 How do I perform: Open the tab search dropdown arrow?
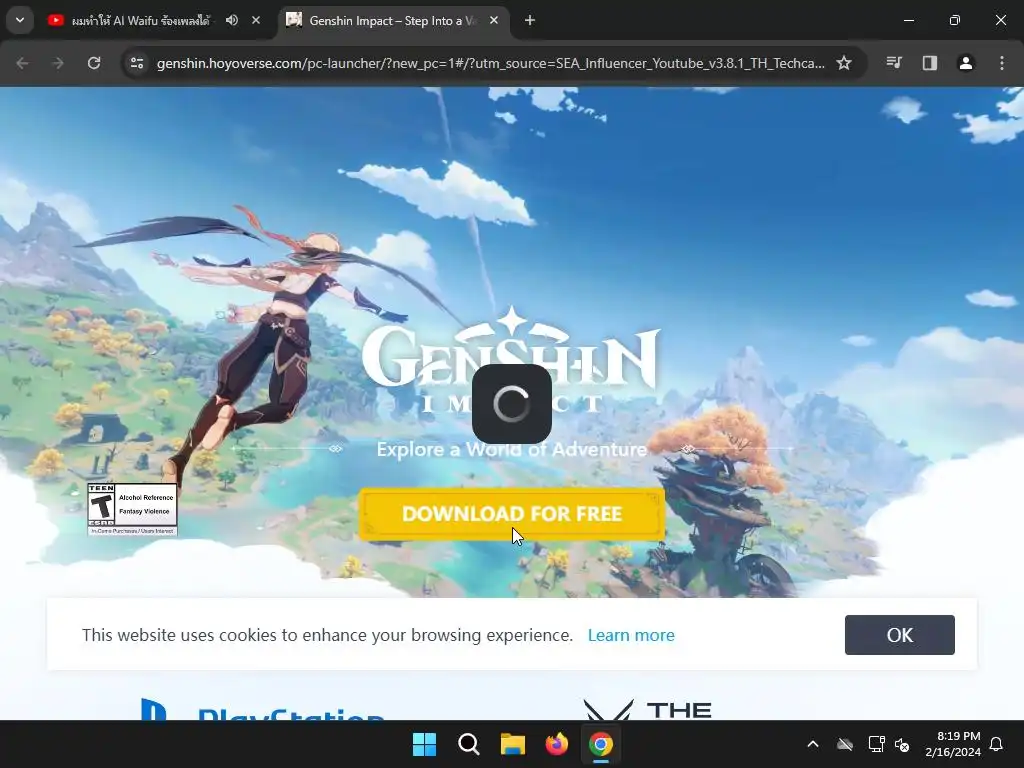20,20
